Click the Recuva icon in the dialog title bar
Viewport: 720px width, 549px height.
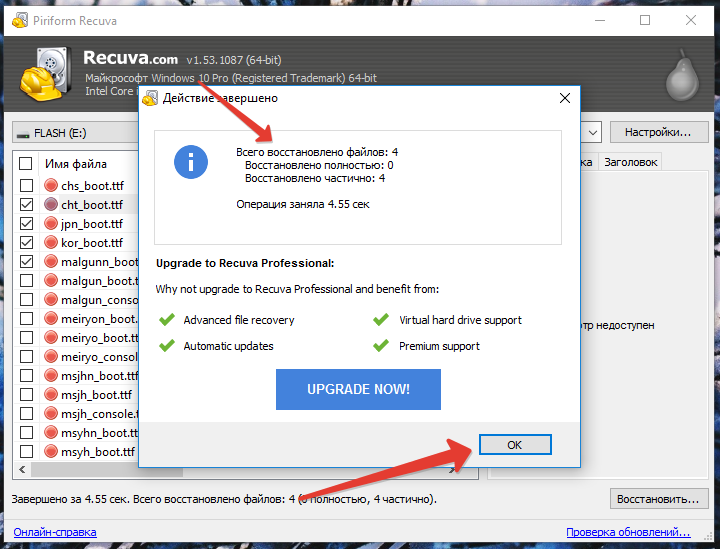150,98
